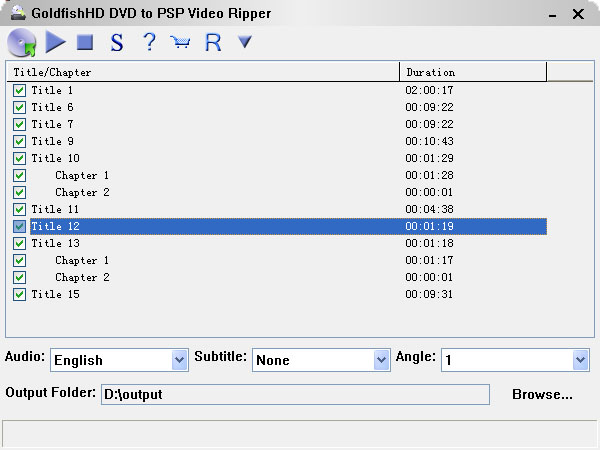Click the shopping cart purchase icon

coord(180,42)
